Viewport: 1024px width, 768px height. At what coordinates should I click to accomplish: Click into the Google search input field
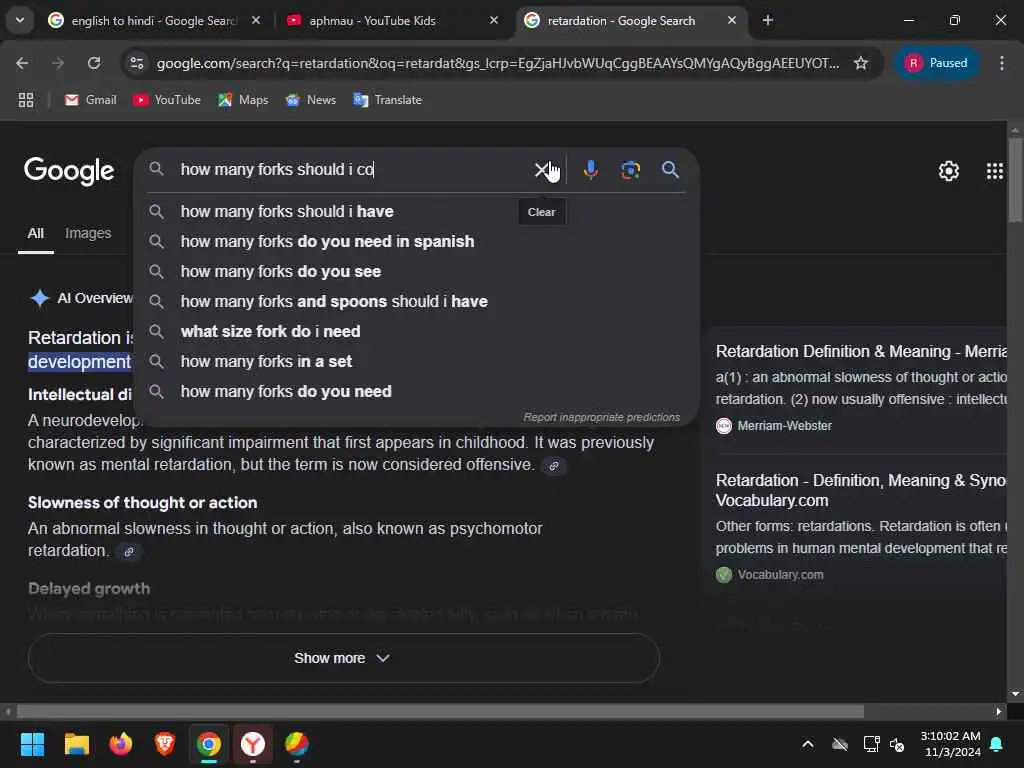pyautogui.click(x=353, y=170)
